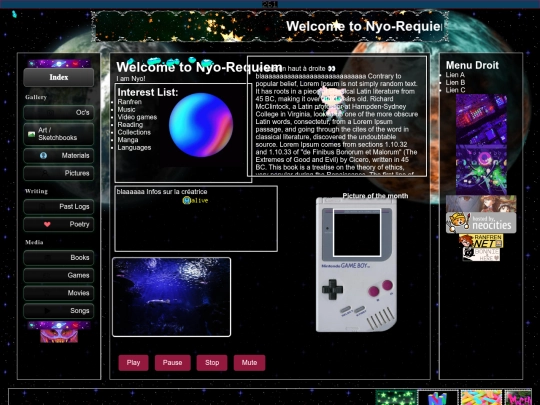Open the Movies media page

coord(59,293)
